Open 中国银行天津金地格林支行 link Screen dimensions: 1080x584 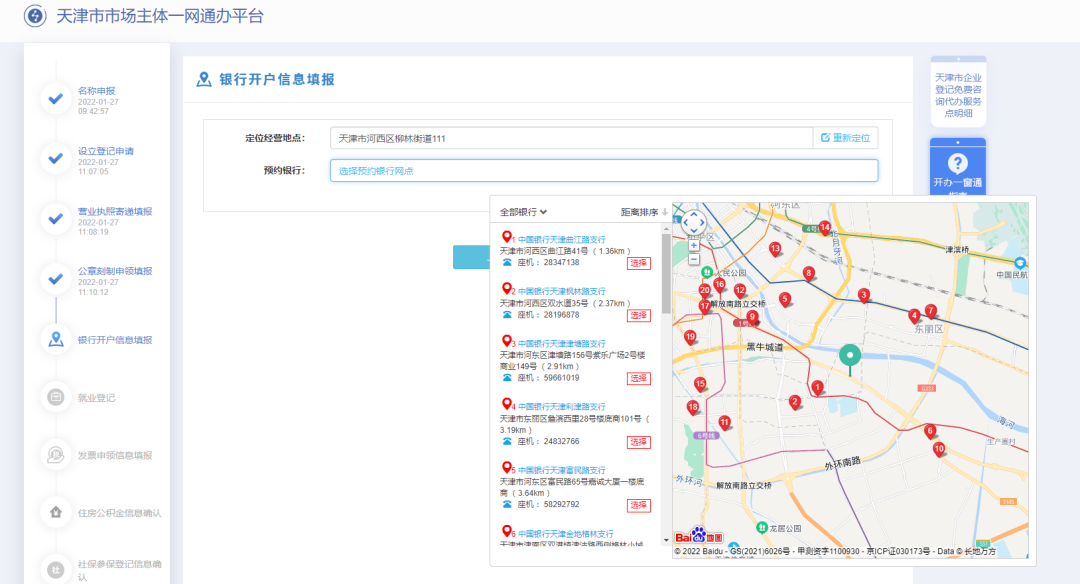(565, 534)
